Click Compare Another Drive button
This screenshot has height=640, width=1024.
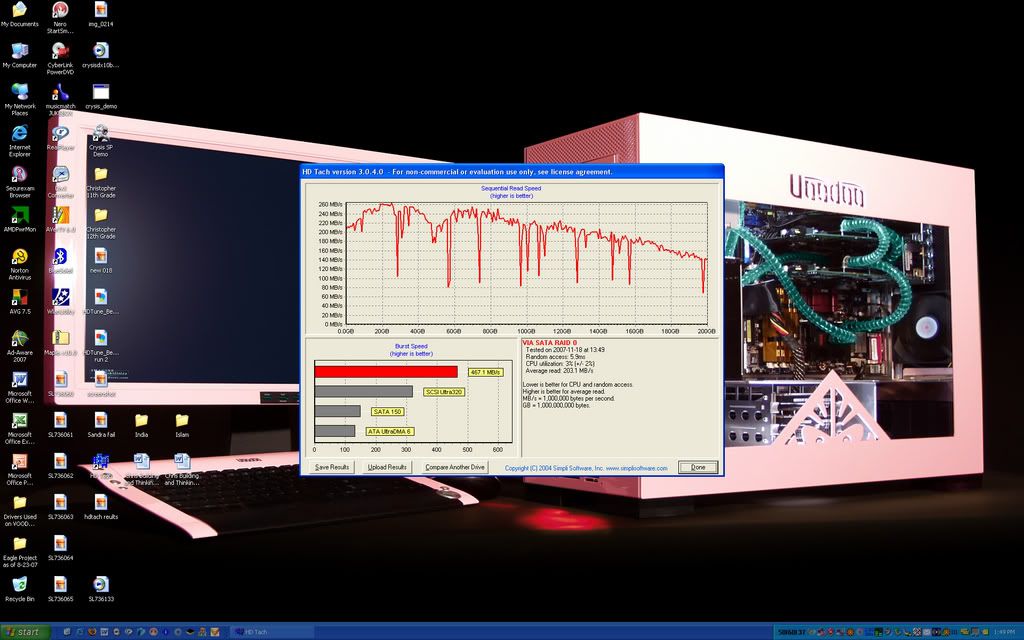pyautogui.click(x=455, y=467)
